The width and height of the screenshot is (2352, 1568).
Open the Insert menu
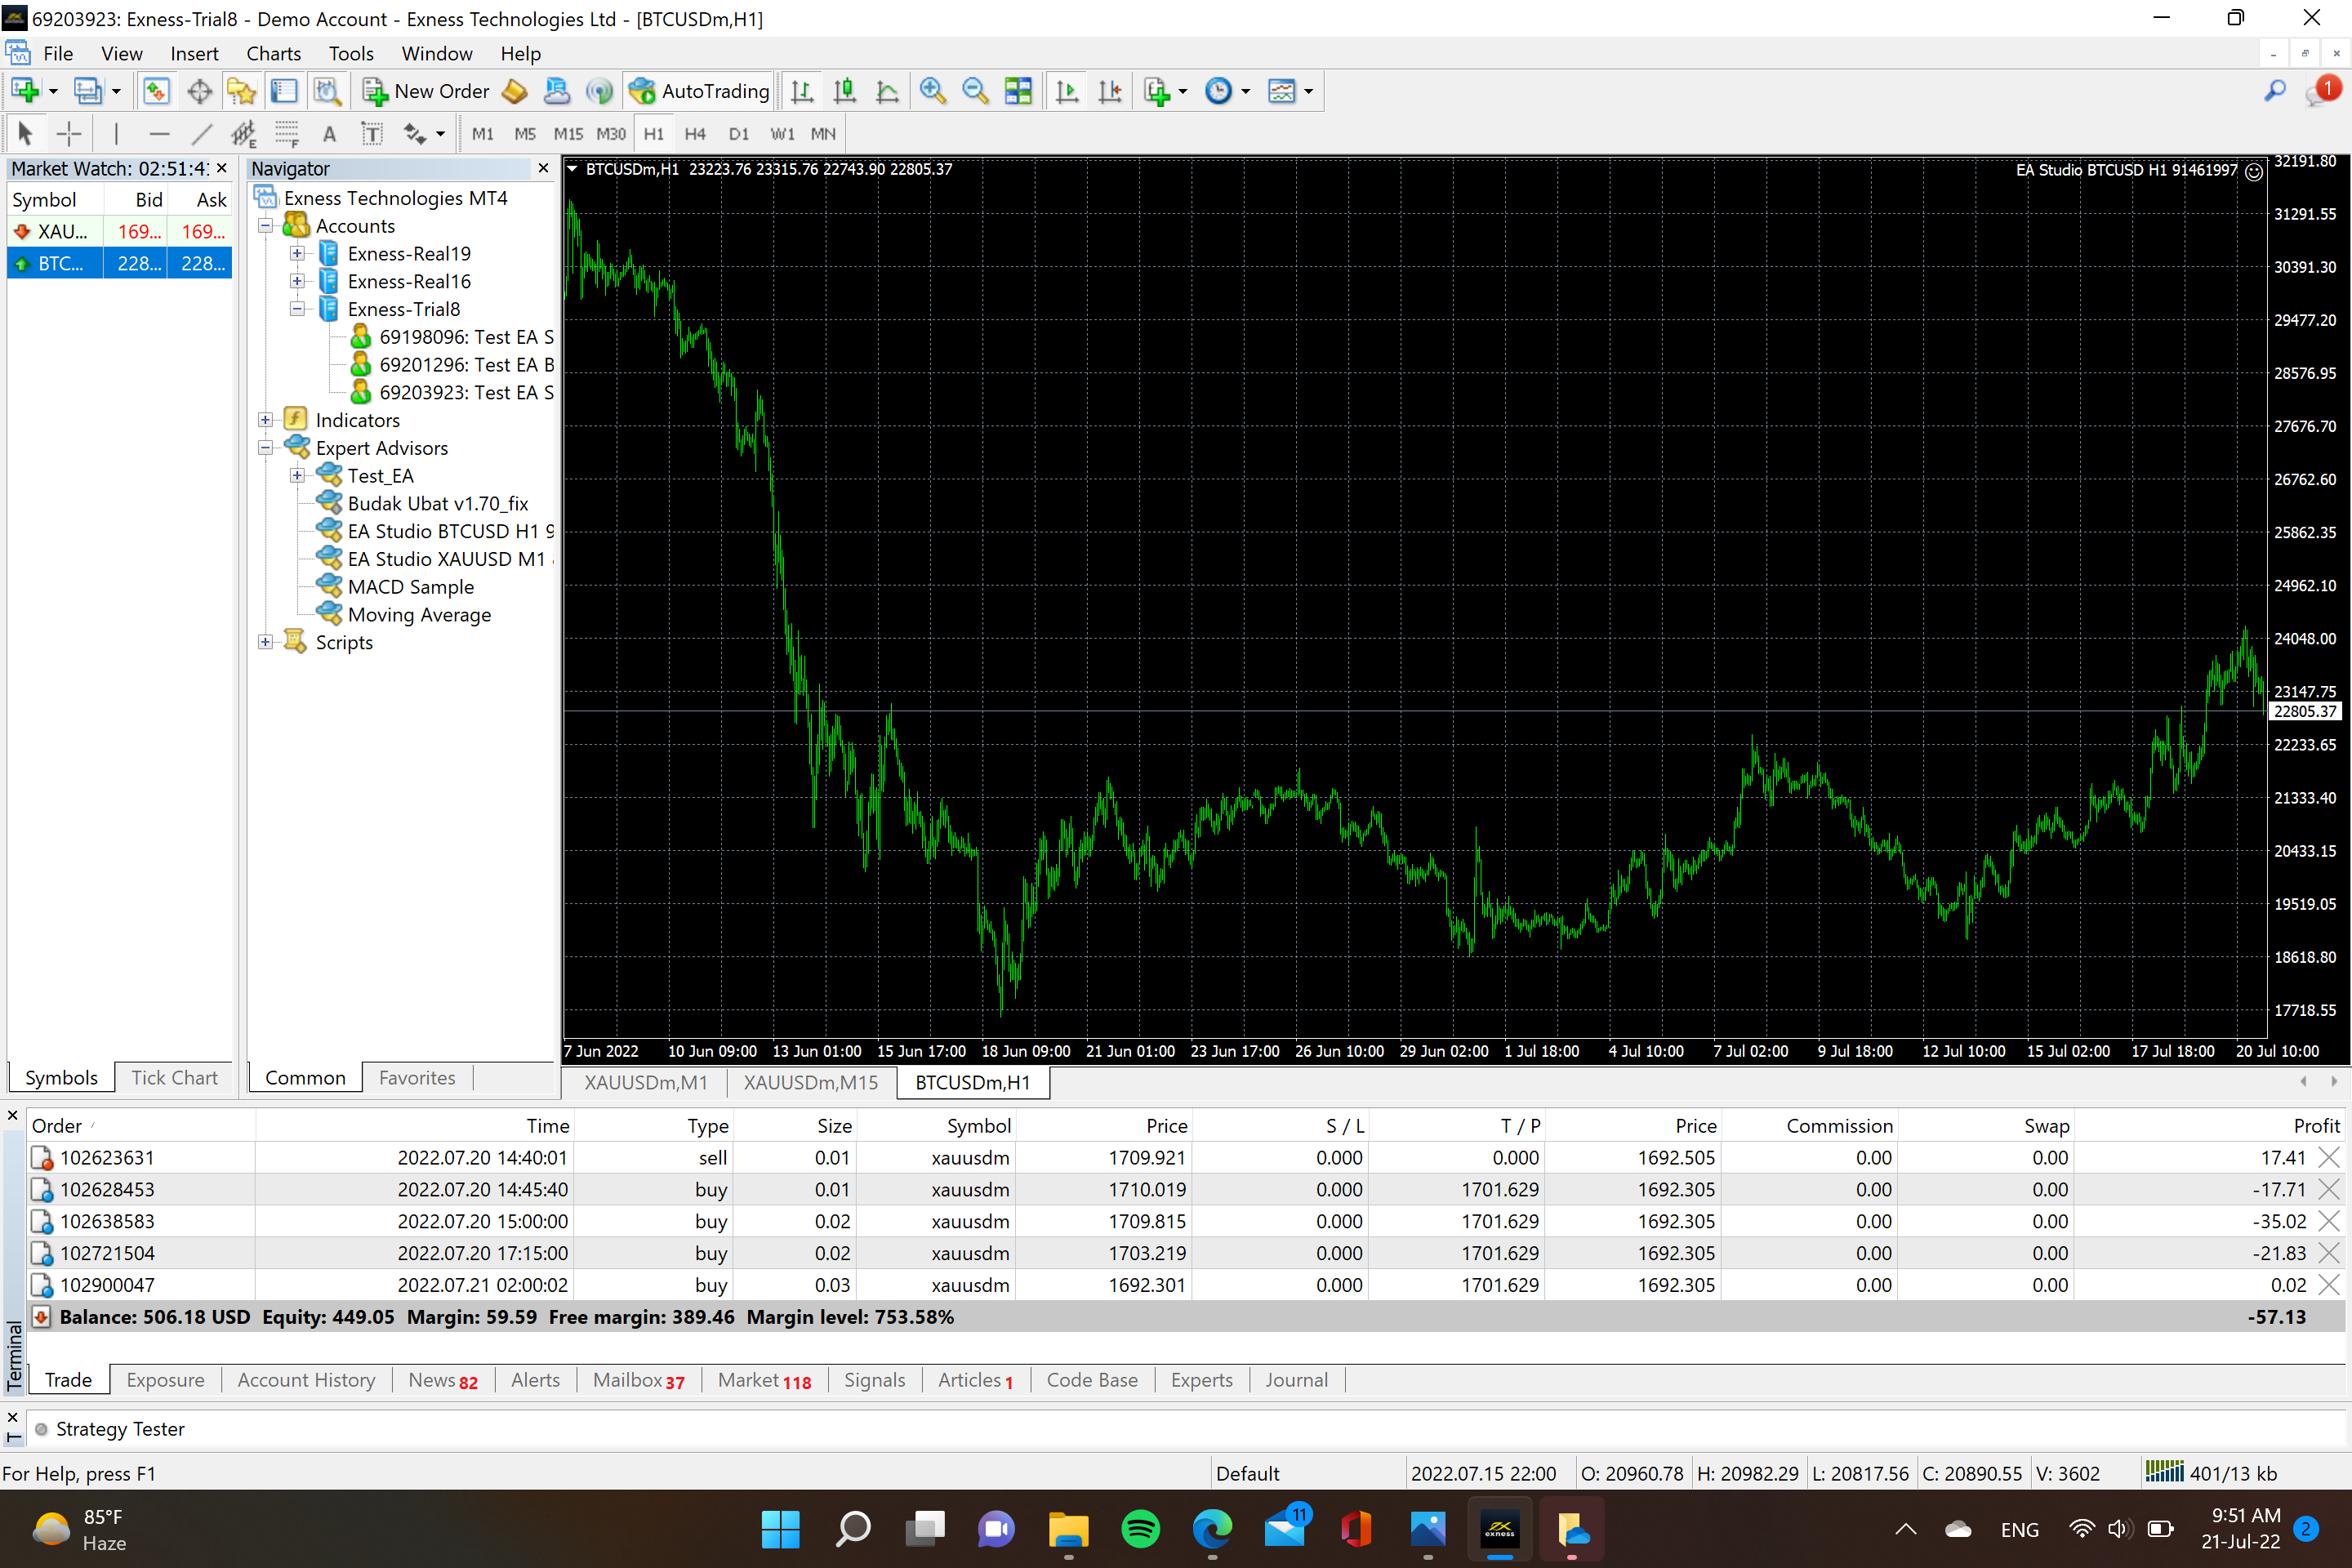click(x=194, y=54)
